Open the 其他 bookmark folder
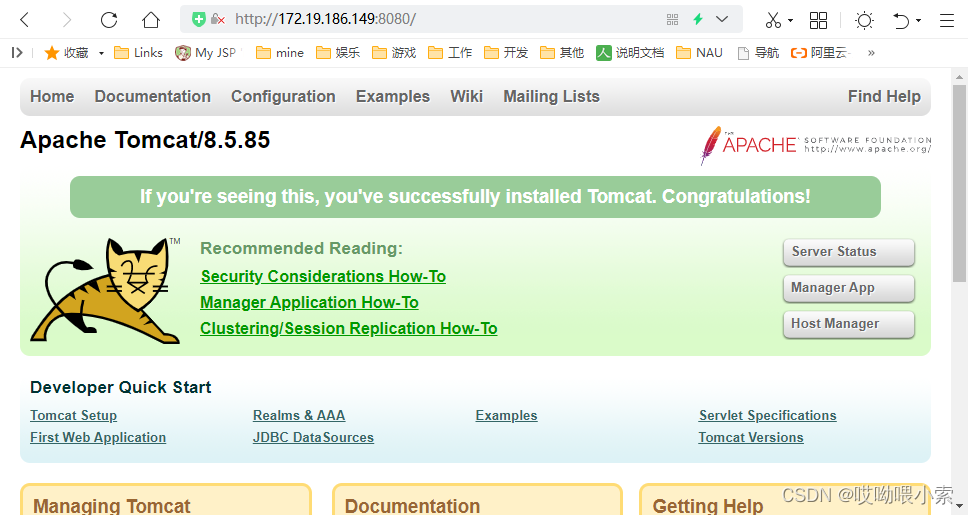Viewport: 968px width, 515px height. 562,52
